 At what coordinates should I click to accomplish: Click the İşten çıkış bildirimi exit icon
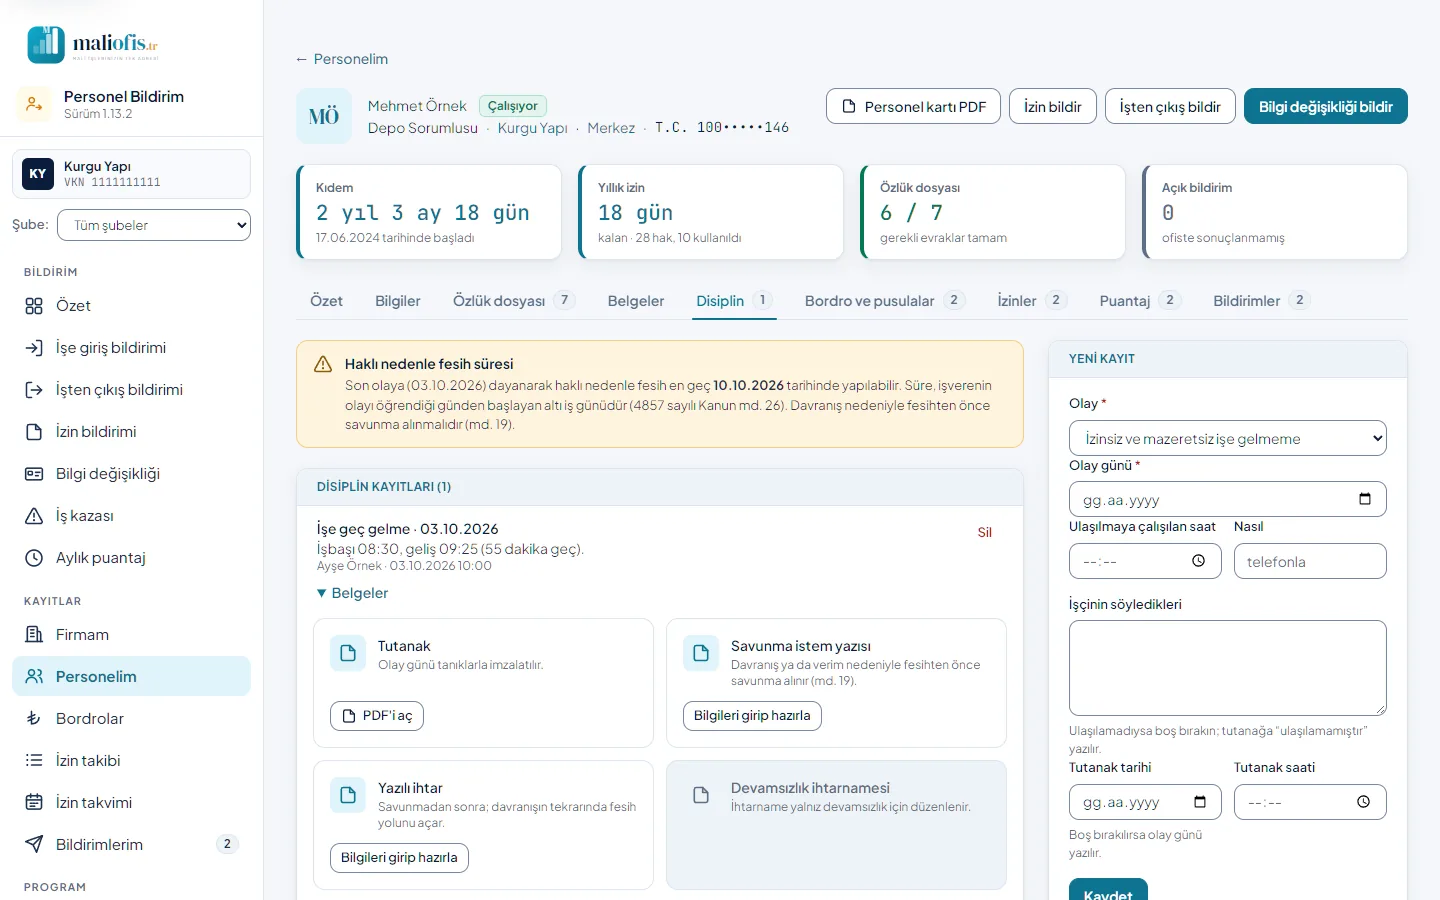(x=34, y=390)
